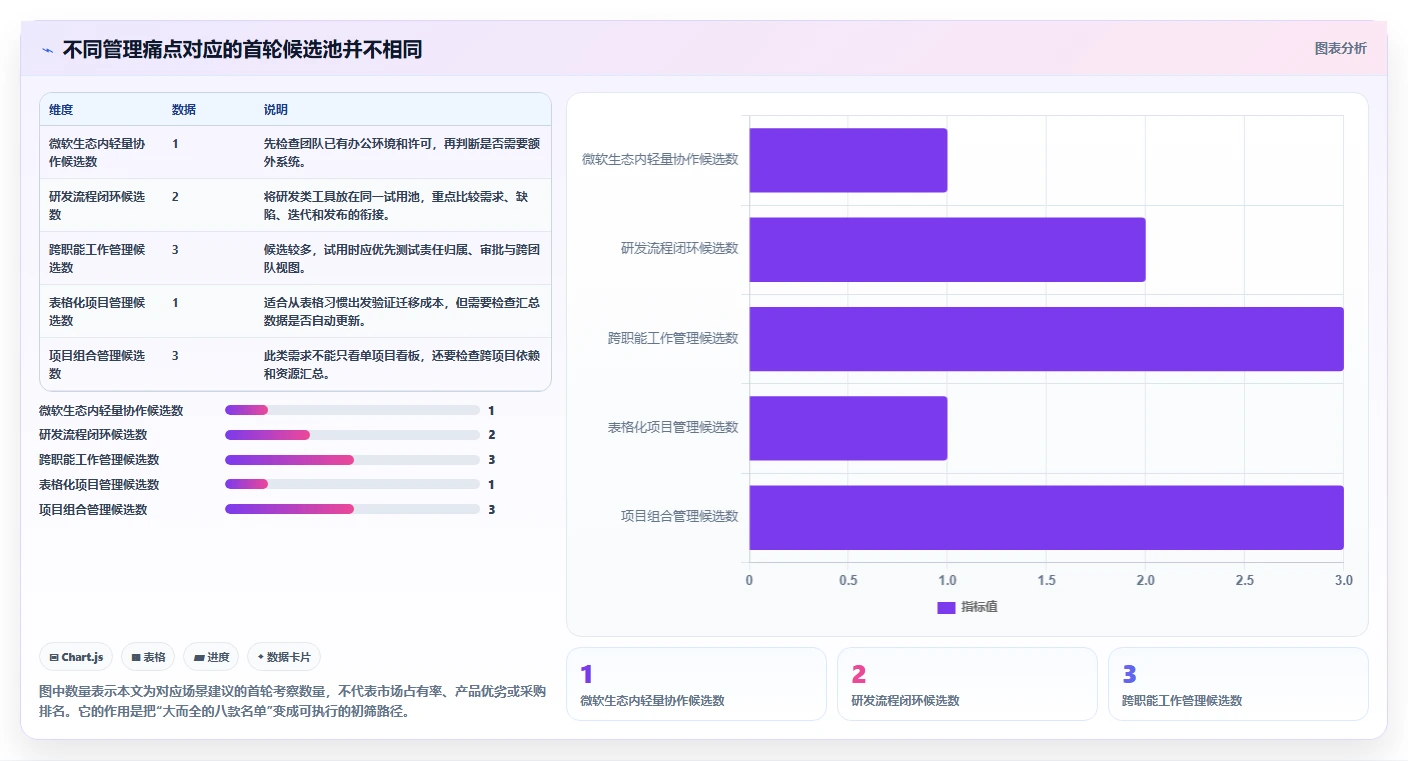Click the progress bar for 跨职能工作管理候选数
Screen dimensions: 1408x761
coord(352,460)
